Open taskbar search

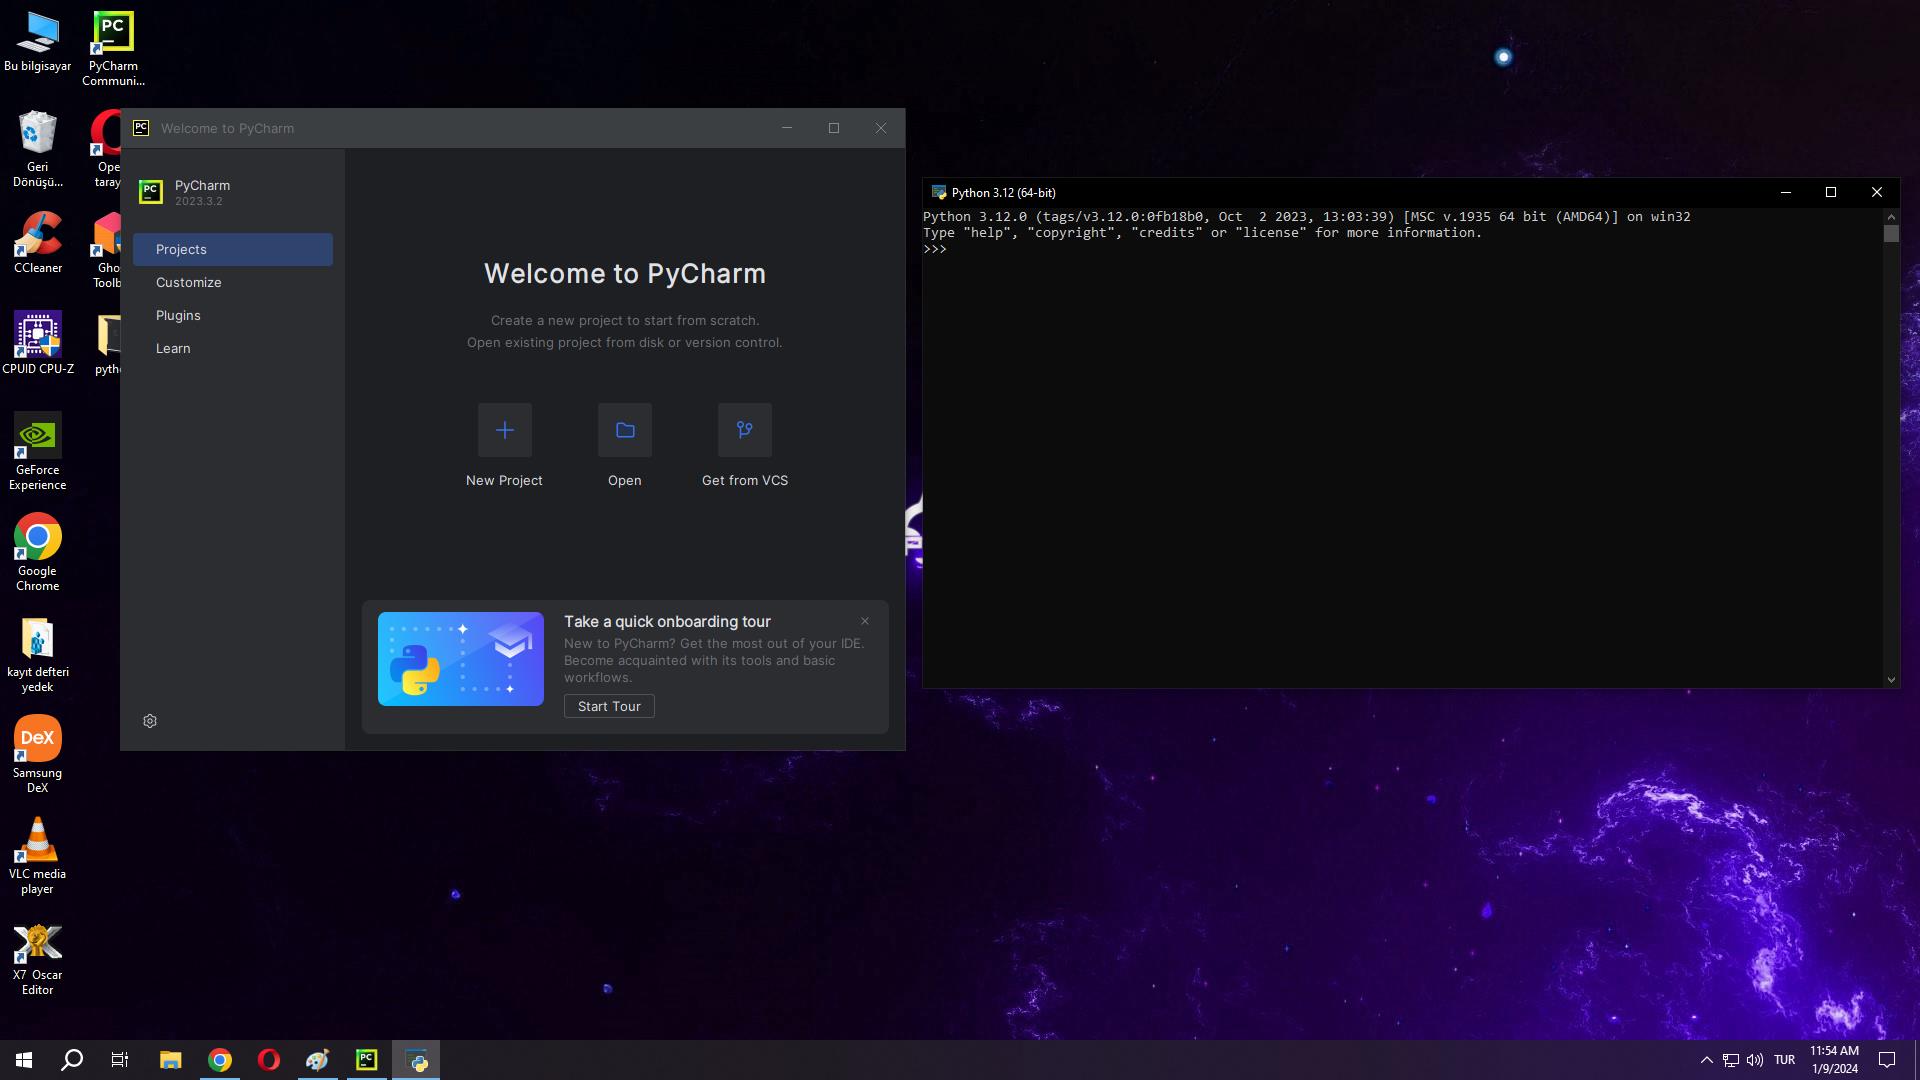72,1060
